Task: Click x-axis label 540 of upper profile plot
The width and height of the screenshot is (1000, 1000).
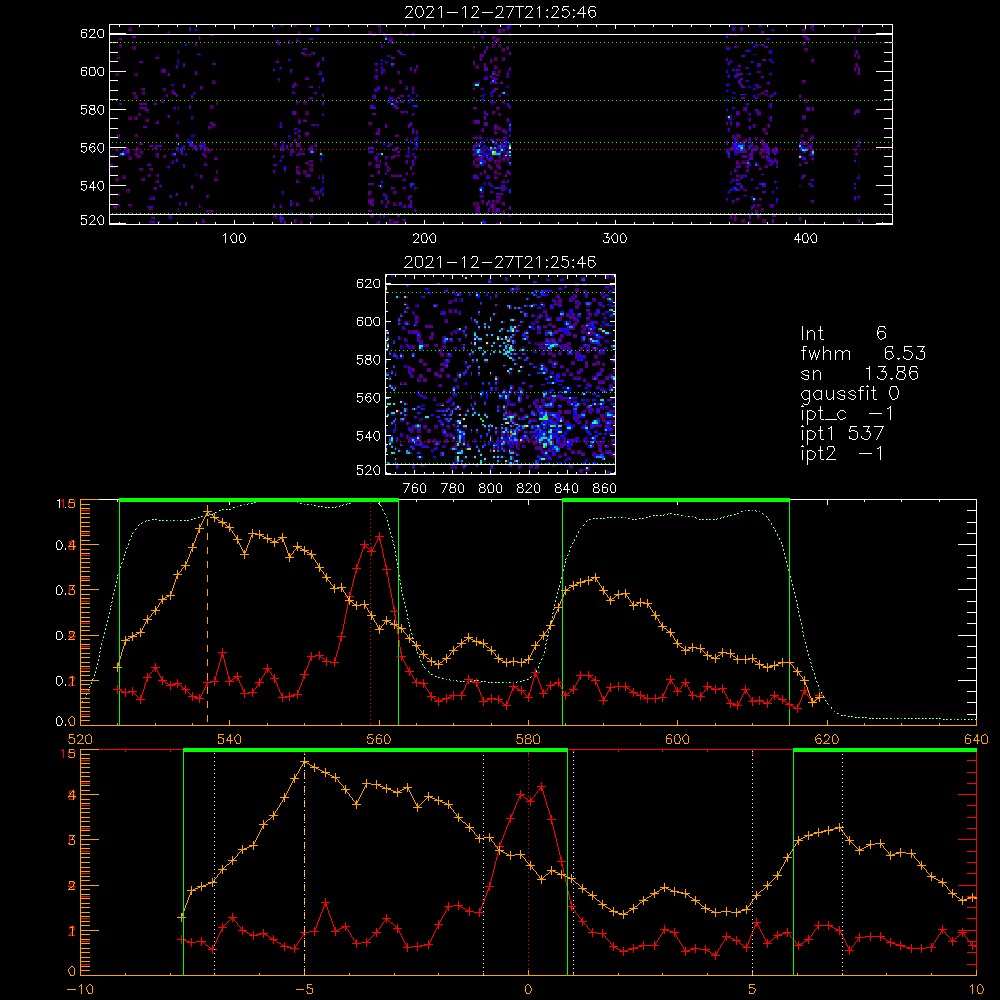Action: [230, 740]
